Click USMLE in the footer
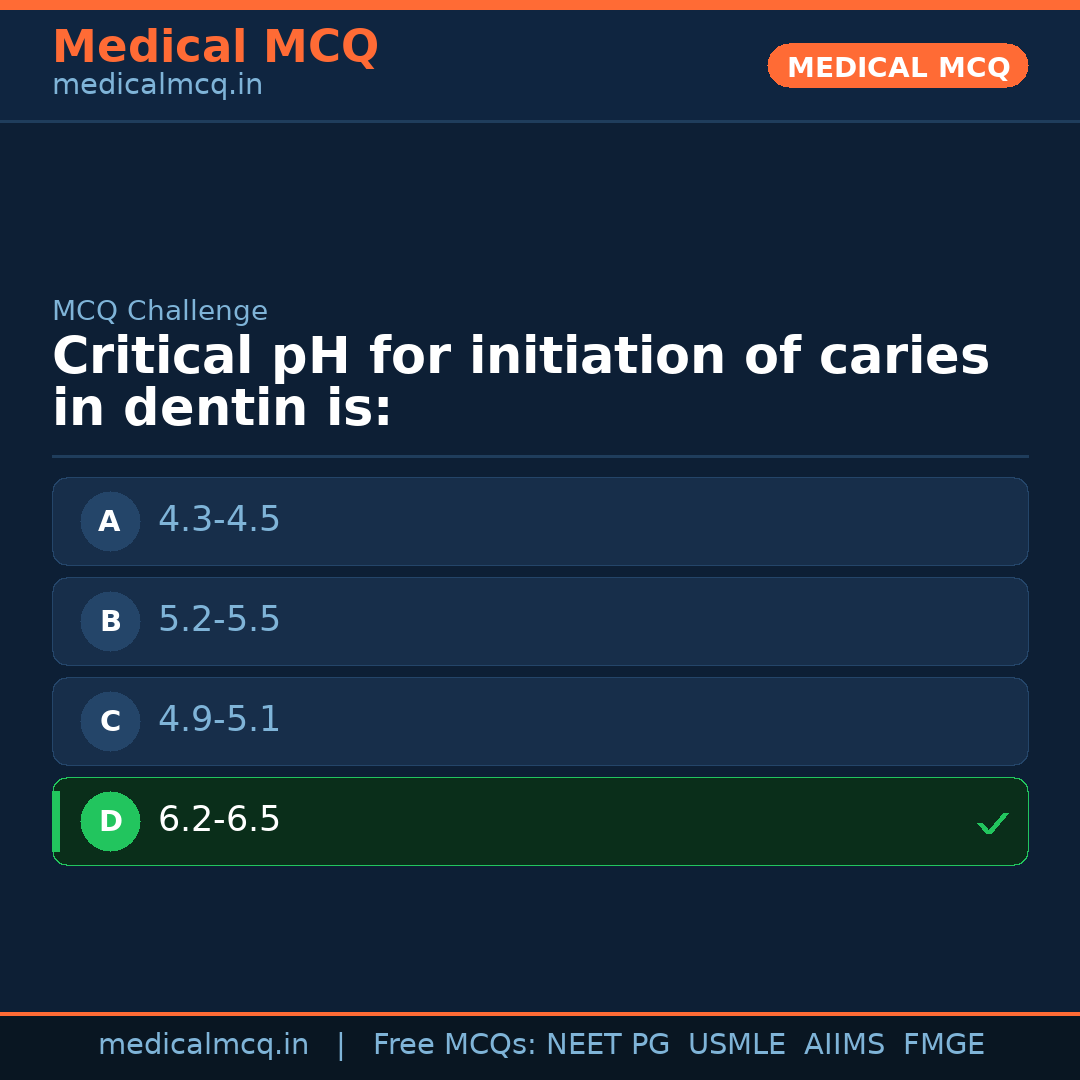Image resolution: width=1080 pixels, height=1080 pixels. pos(736,1045)
